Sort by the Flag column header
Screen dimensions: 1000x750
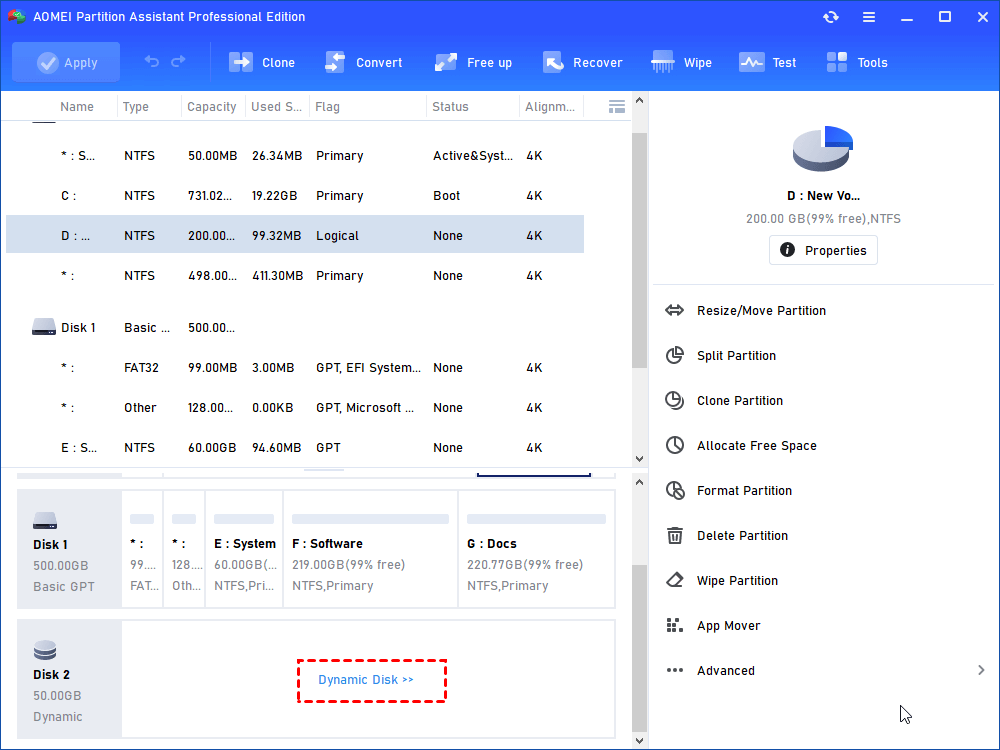(x=327, y=107)
